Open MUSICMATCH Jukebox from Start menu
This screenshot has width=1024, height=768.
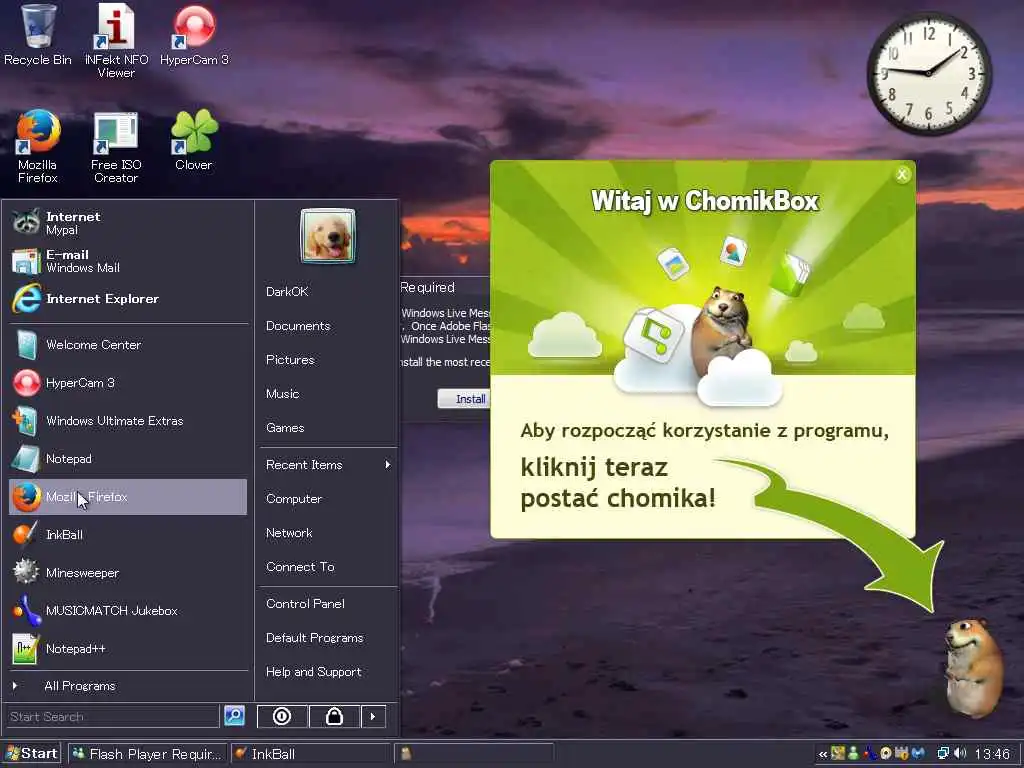click(x=128, y=611)
